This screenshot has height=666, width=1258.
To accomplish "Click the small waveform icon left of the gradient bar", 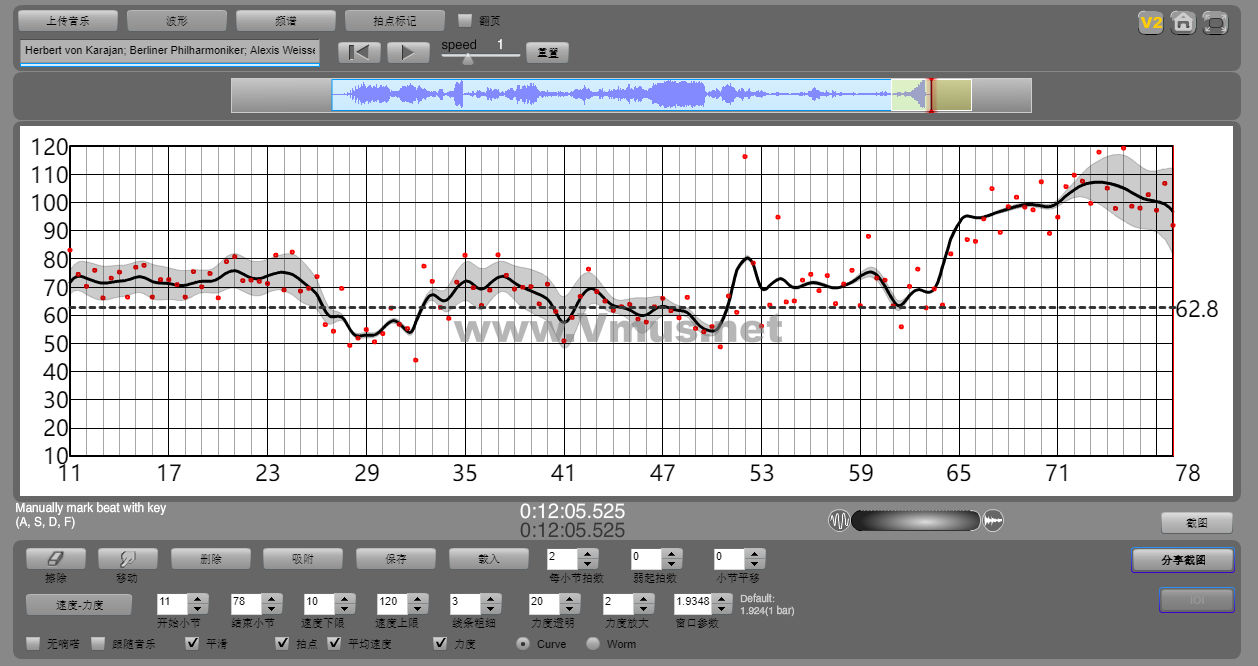I will click(838, 521).
